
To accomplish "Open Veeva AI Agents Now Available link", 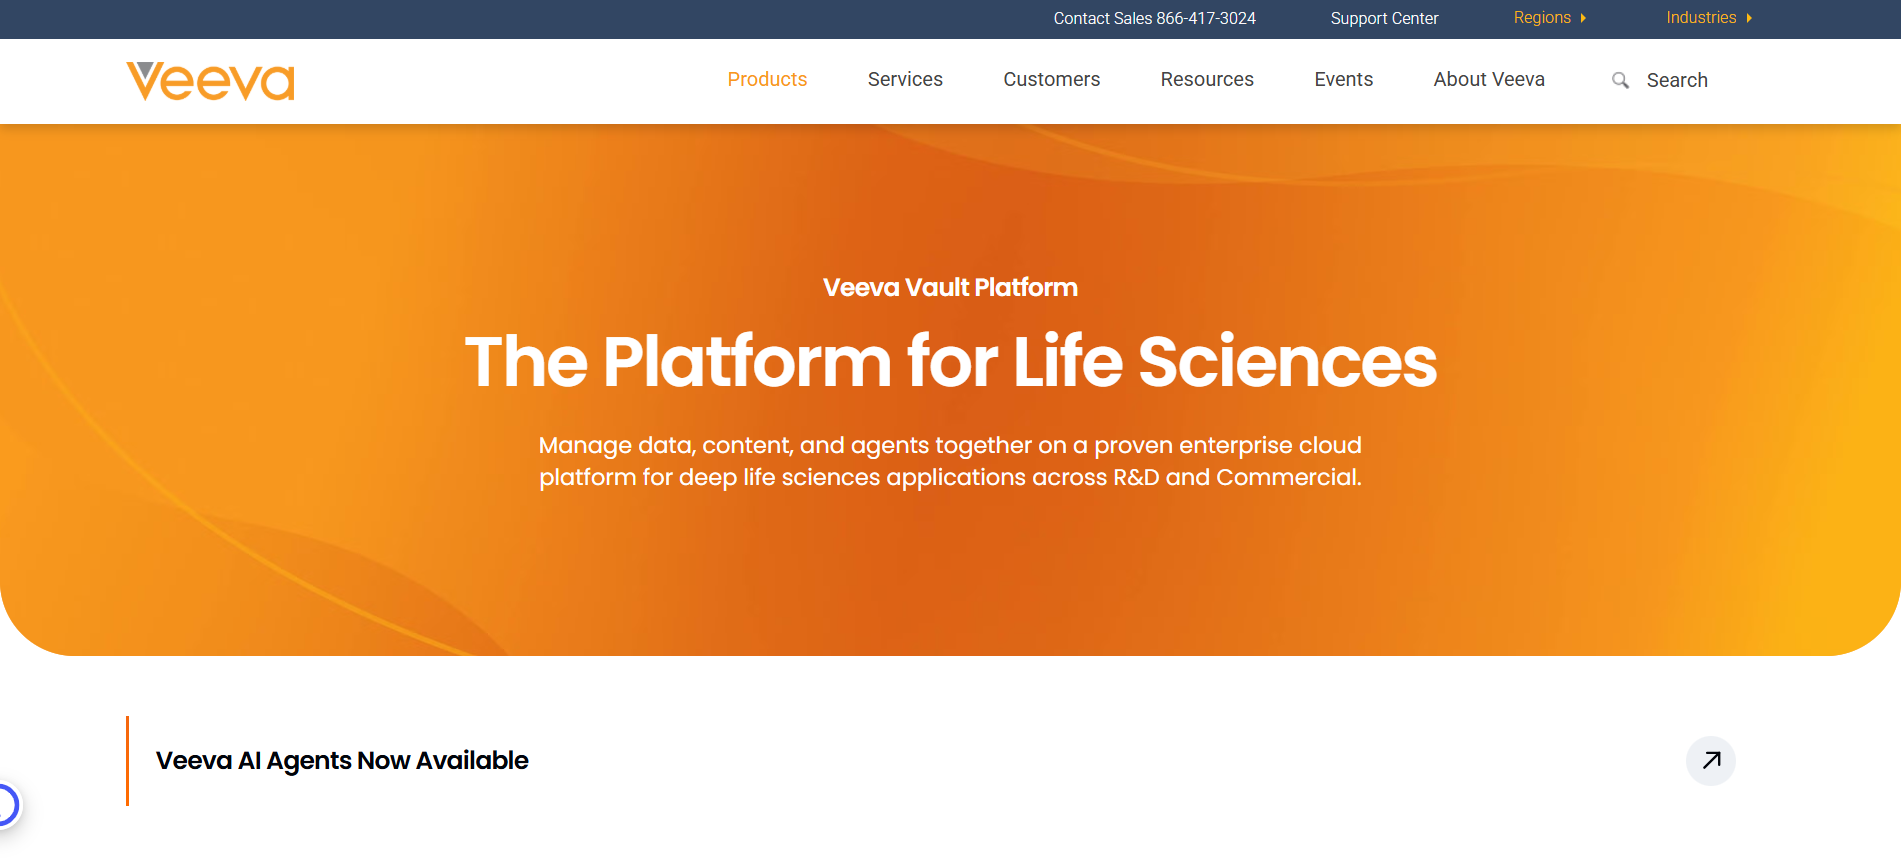I will point(342,761).
